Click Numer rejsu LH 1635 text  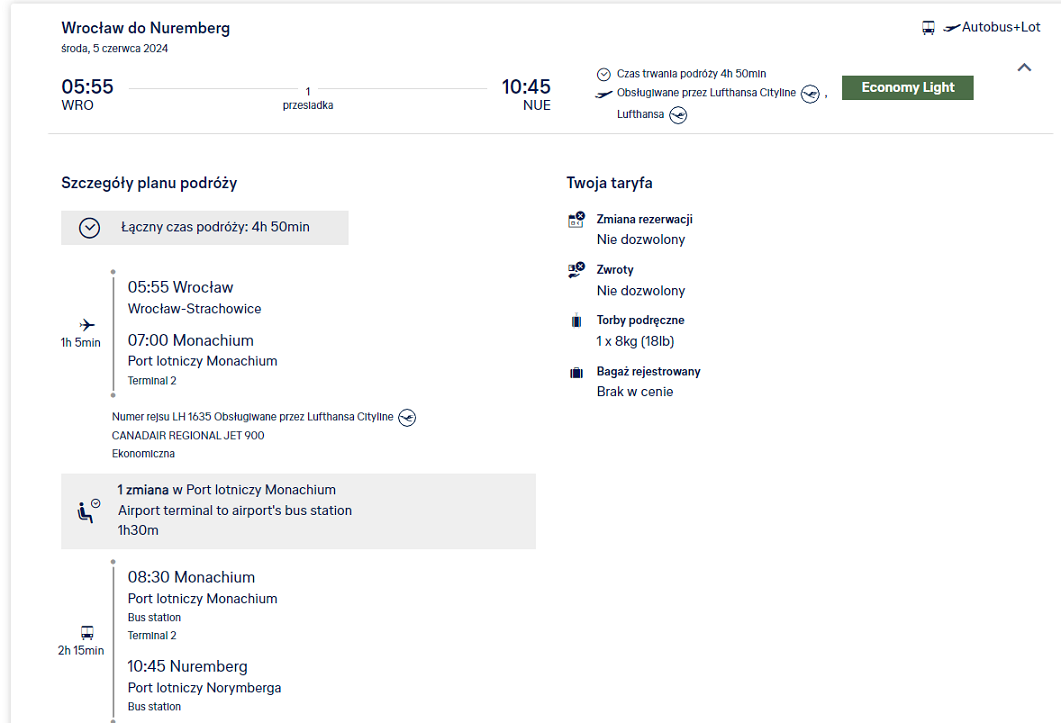point(162,417)
